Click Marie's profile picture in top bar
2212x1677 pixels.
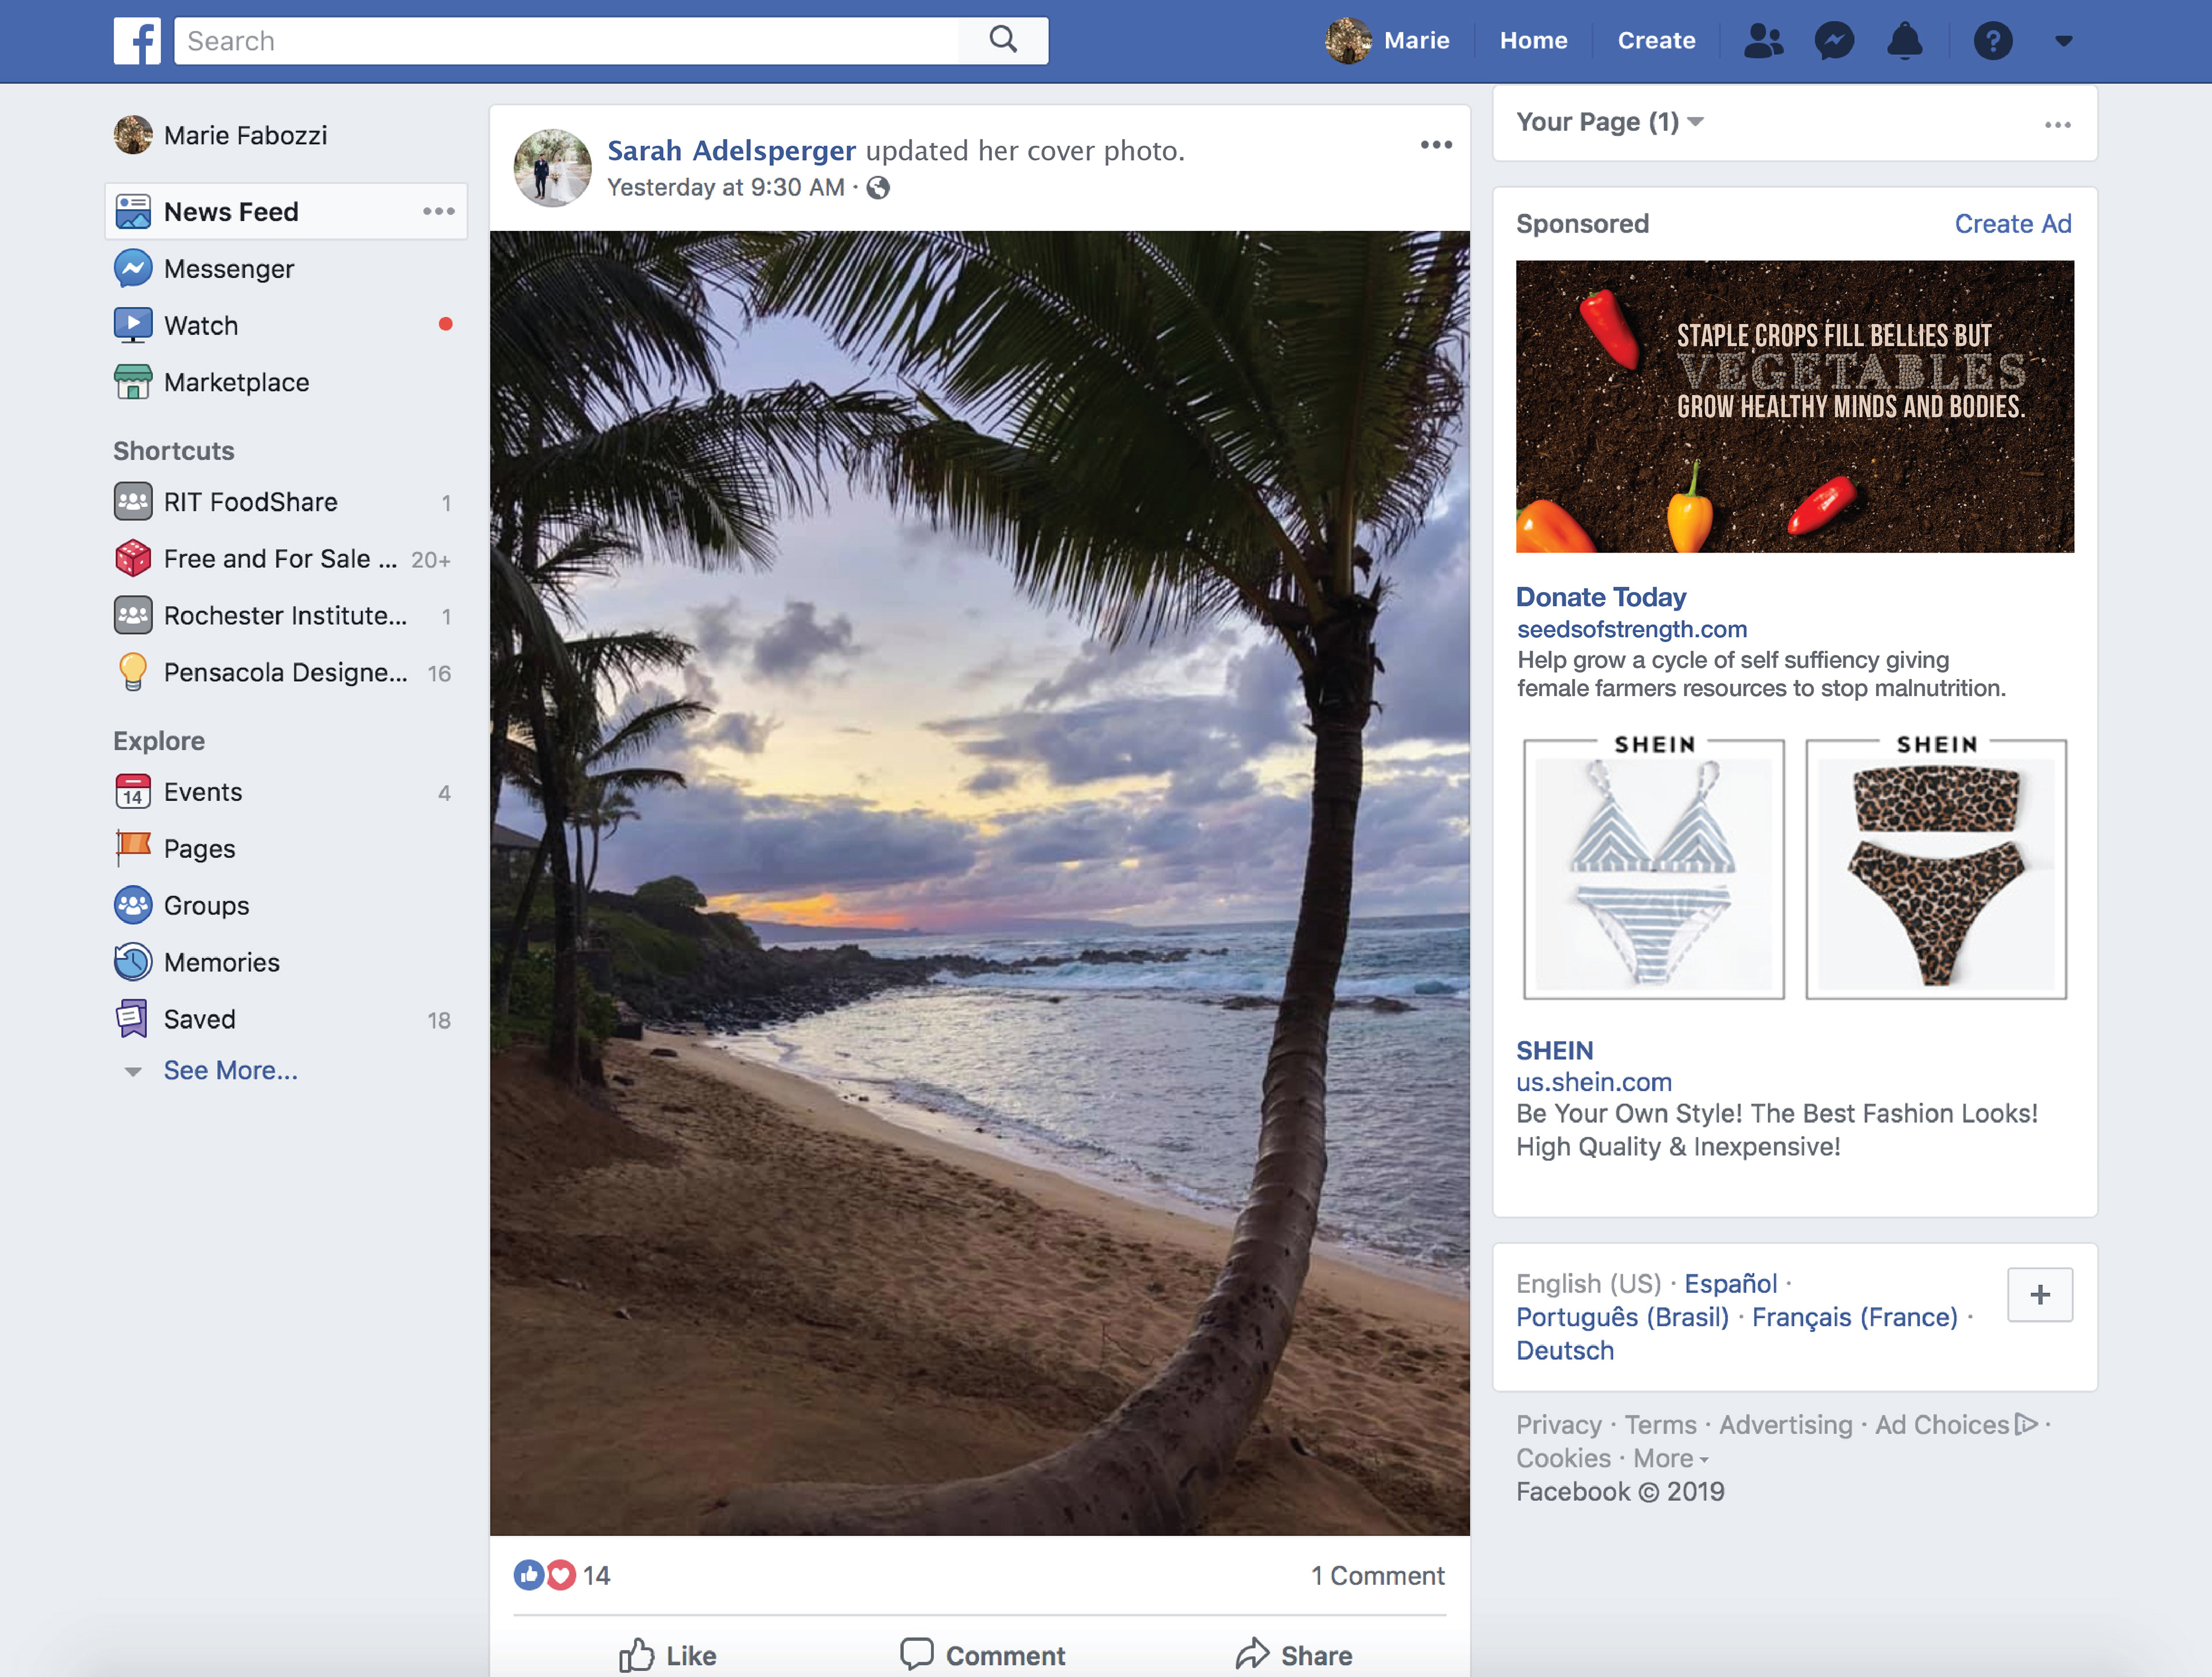[1348, 41]
